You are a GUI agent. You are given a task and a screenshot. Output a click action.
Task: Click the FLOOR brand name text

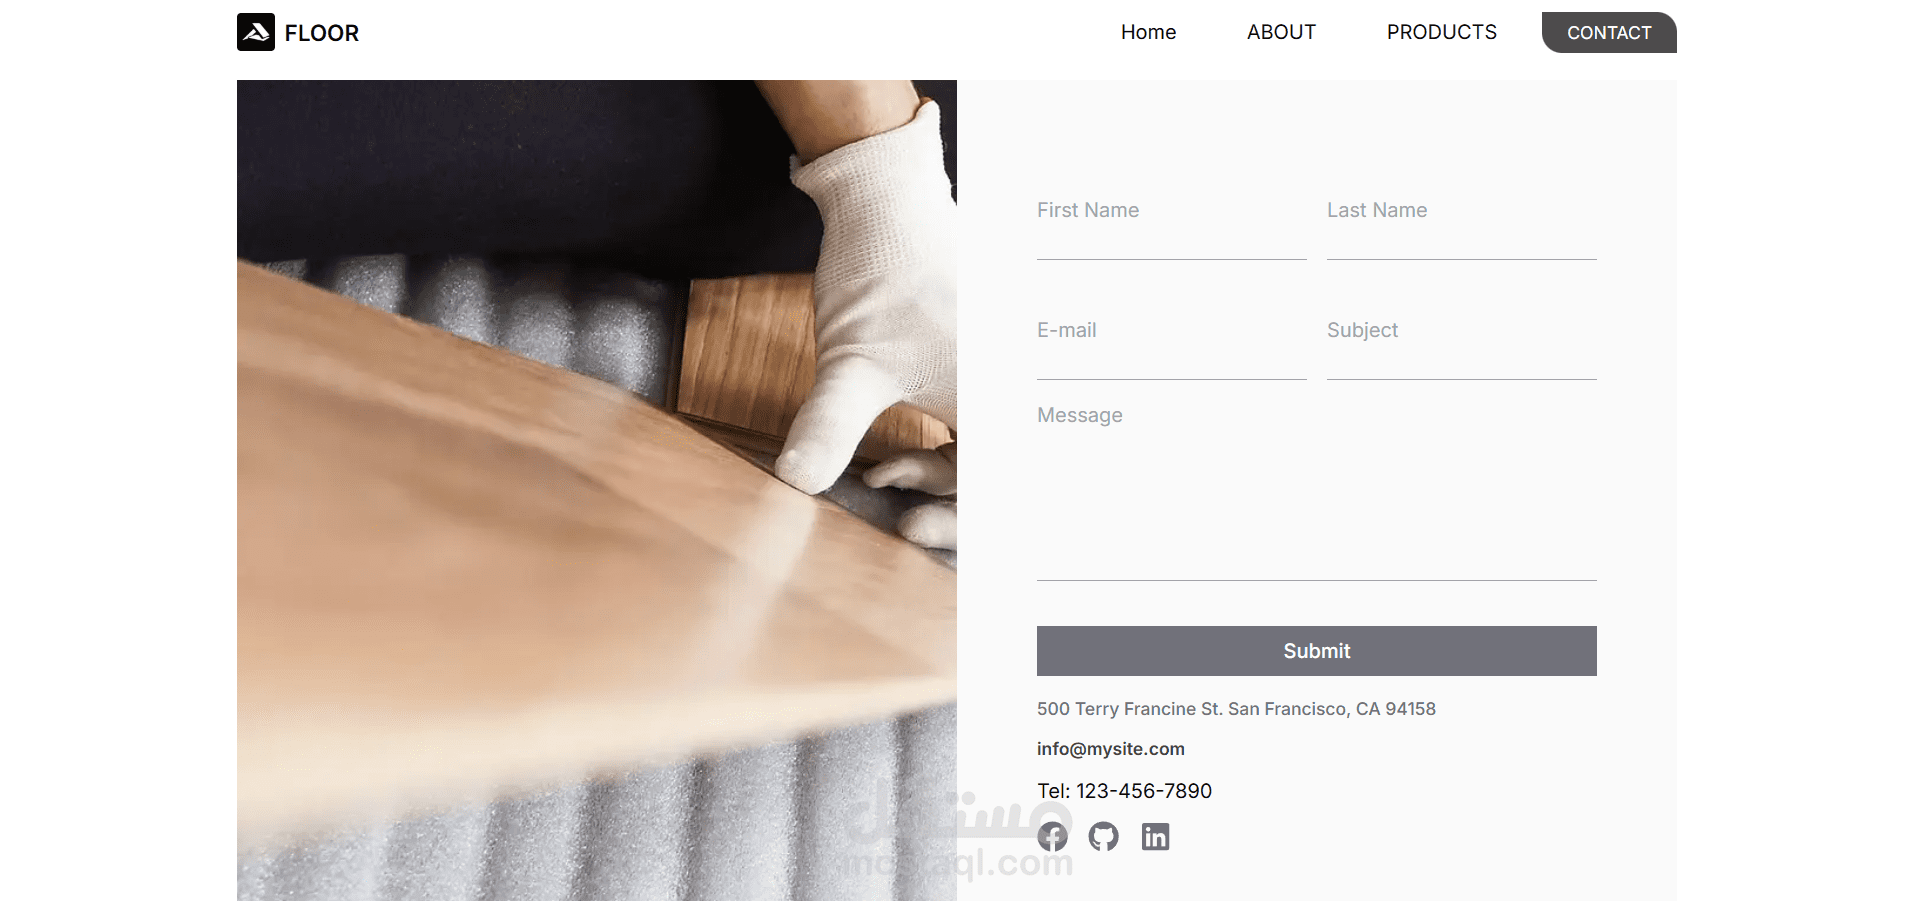(322, 33)
